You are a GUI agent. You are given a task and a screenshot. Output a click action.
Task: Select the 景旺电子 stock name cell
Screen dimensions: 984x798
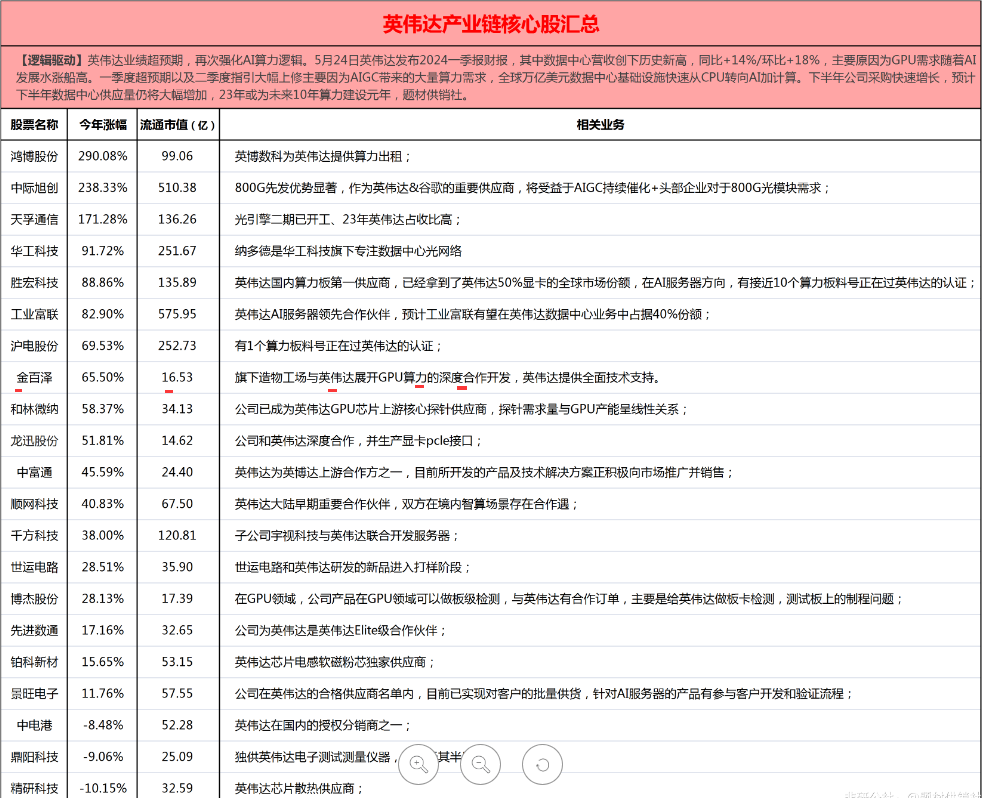tap(34, 693)
